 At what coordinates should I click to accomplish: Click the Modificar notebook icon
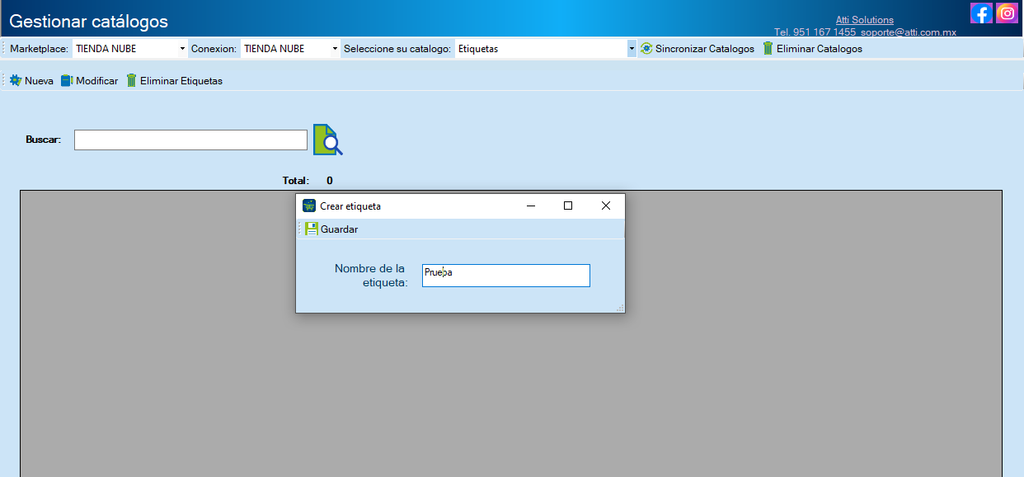click(67, 81)
